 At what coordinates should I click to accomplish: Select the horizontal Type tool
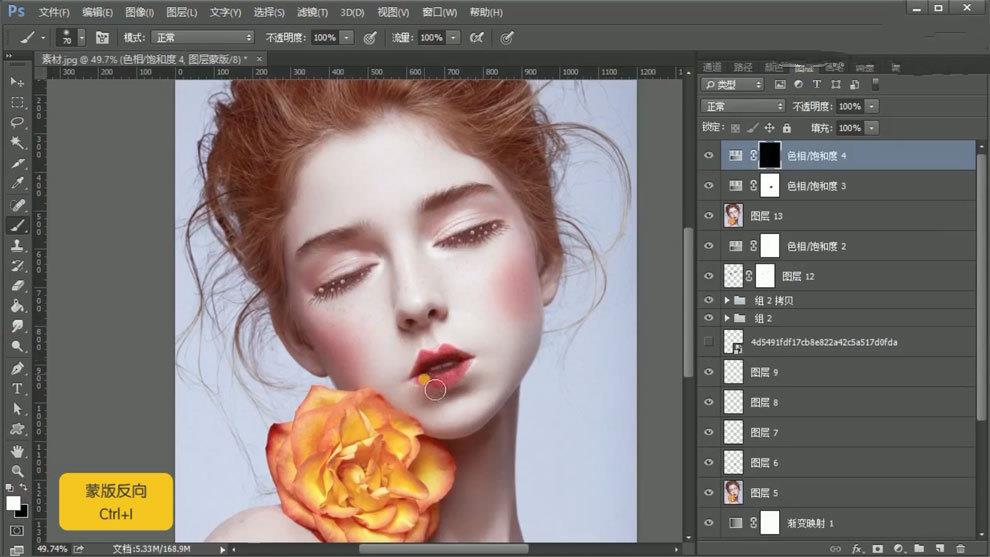click(17, 388)
